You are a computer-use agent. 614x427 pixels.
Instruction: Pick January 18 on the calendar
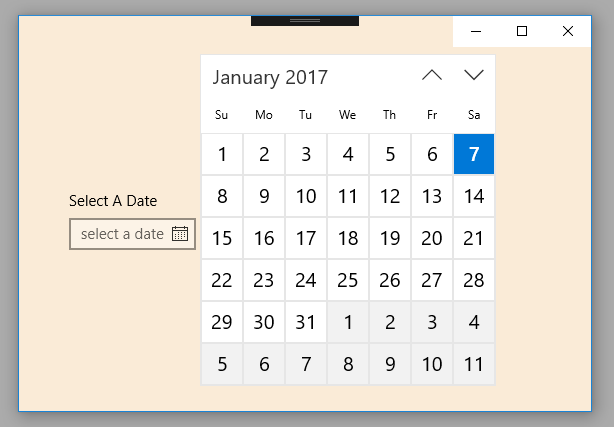[348, 238]
